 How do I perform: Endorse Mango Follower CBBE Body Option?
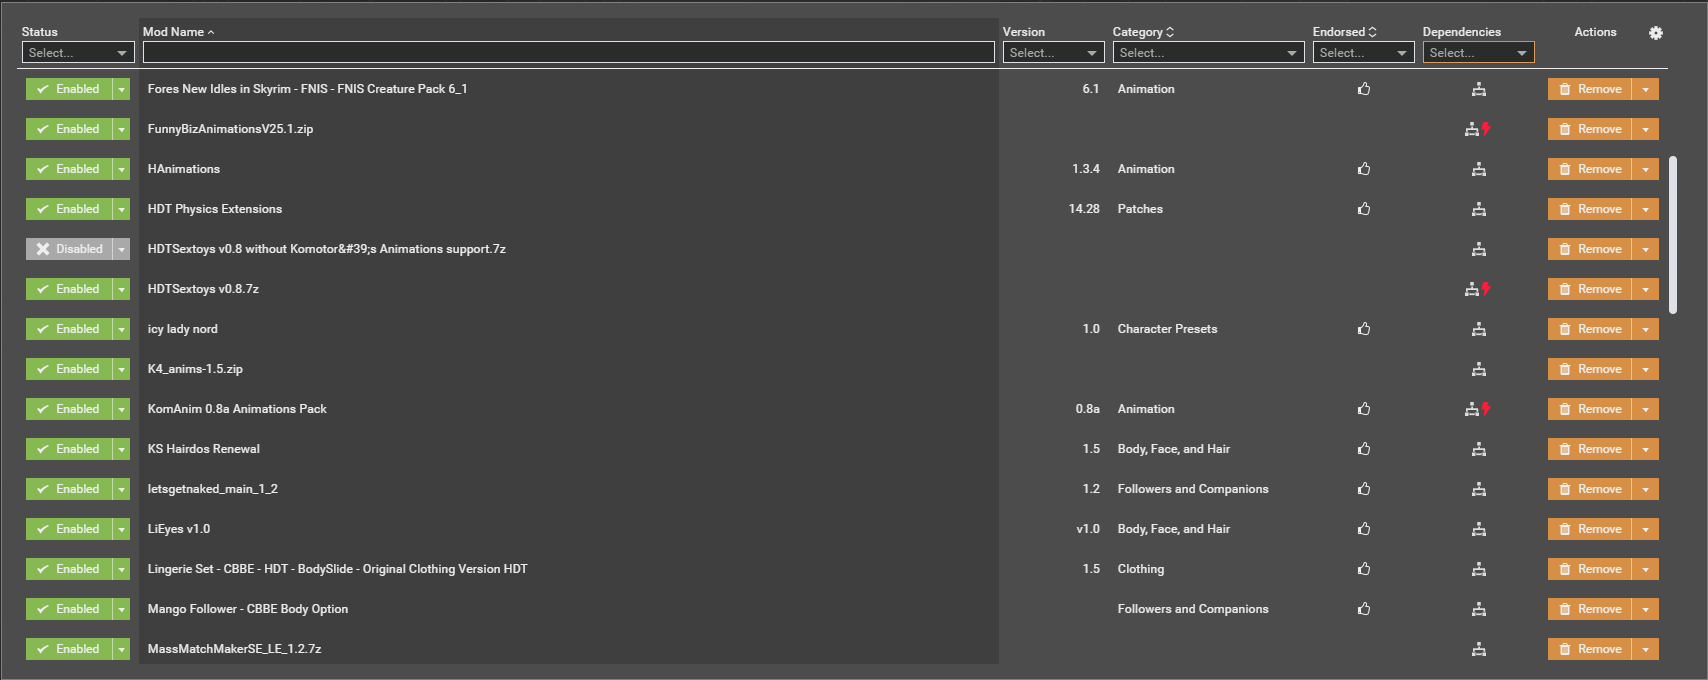tap(1364, 609)
